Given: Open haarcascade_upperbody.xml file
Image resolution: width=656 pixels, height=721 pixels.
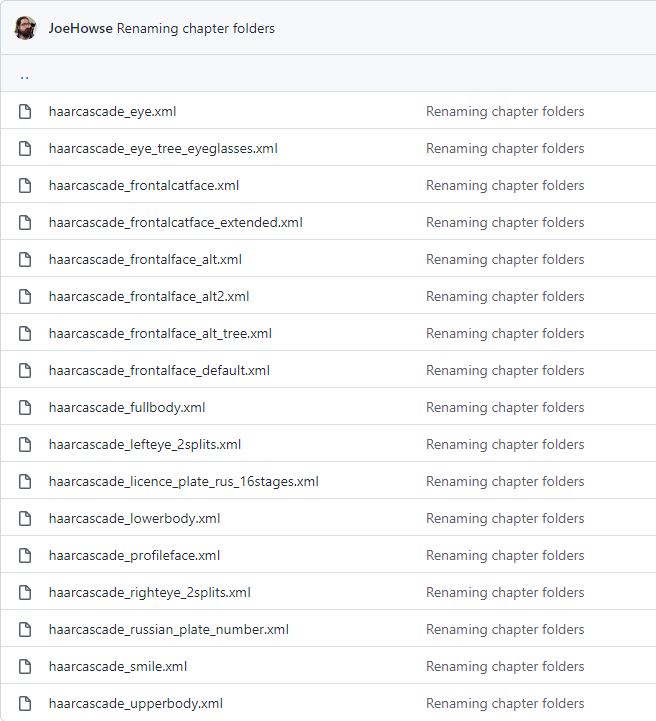Looking at the screenshot, I should [136, 704].
